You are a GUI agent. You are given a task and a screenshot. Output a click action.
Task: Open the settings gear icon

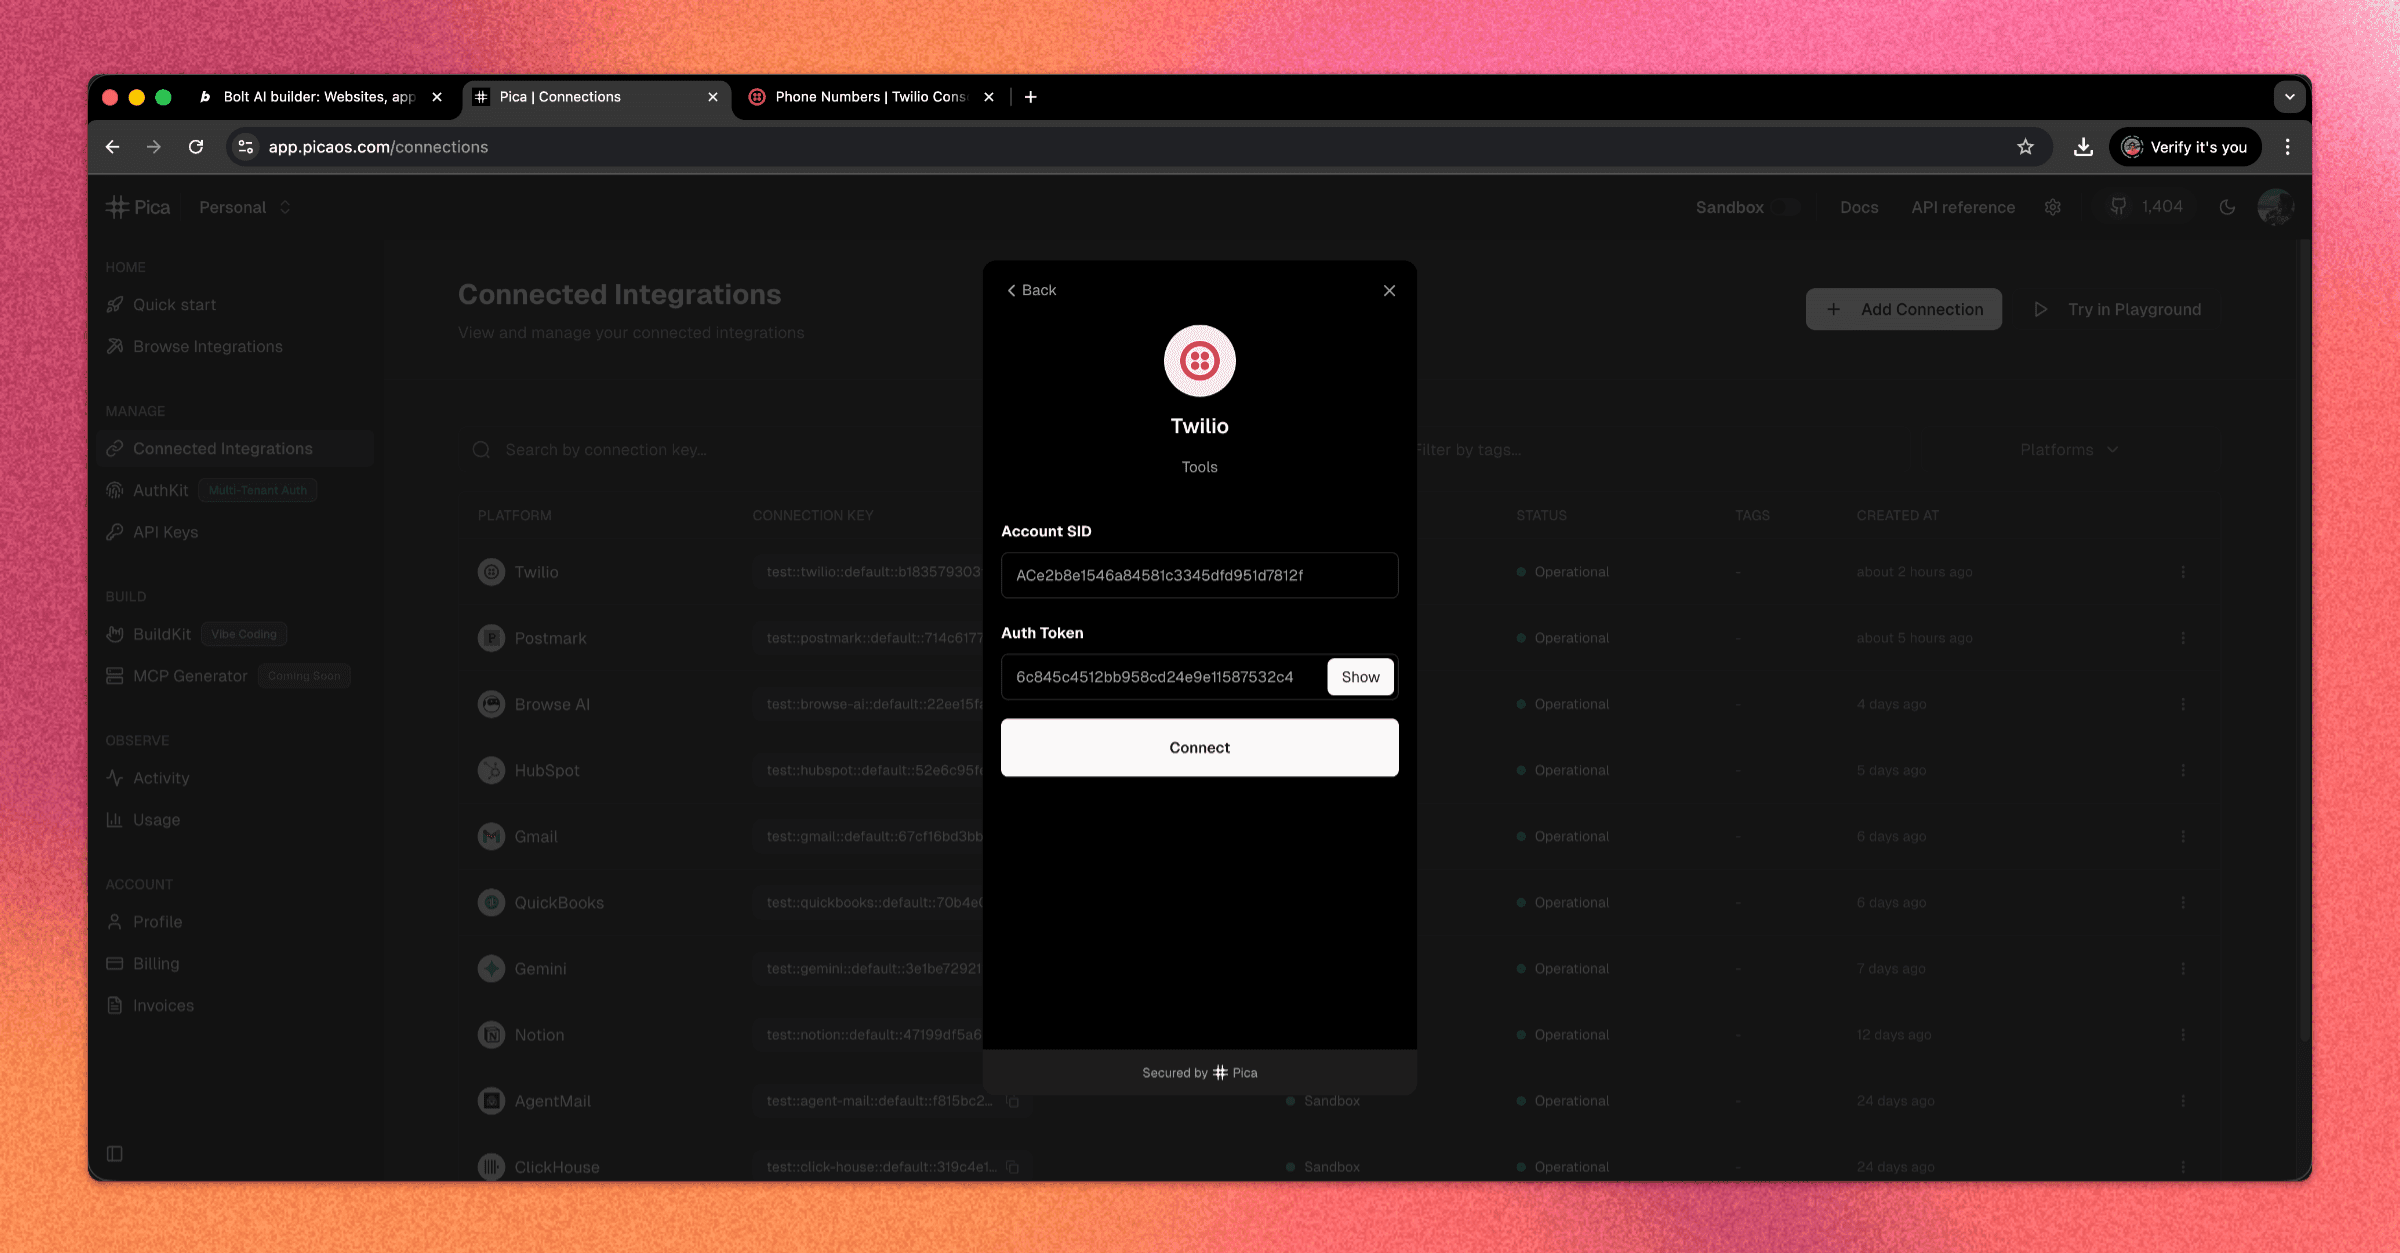click(2053, 207)
